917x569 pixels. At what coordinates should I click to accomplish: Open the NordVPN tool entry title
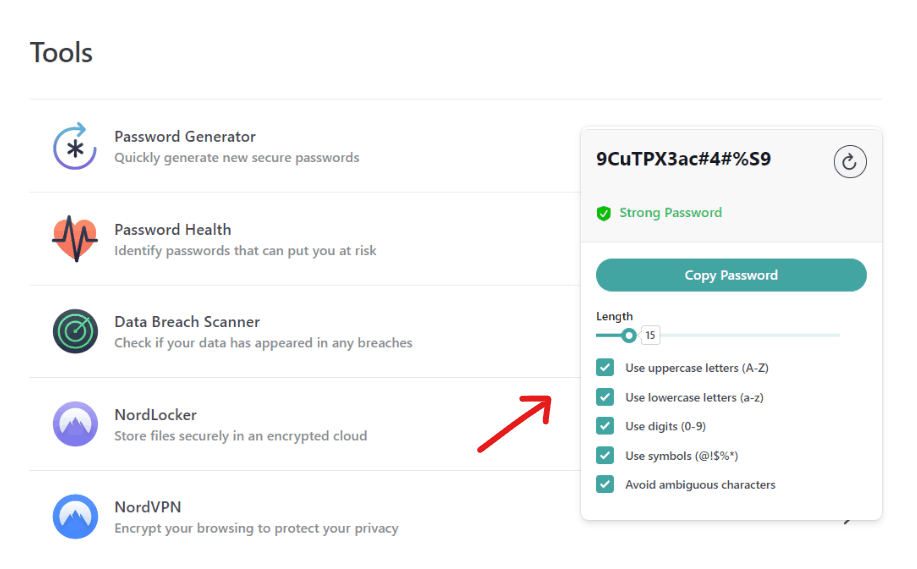148,507
